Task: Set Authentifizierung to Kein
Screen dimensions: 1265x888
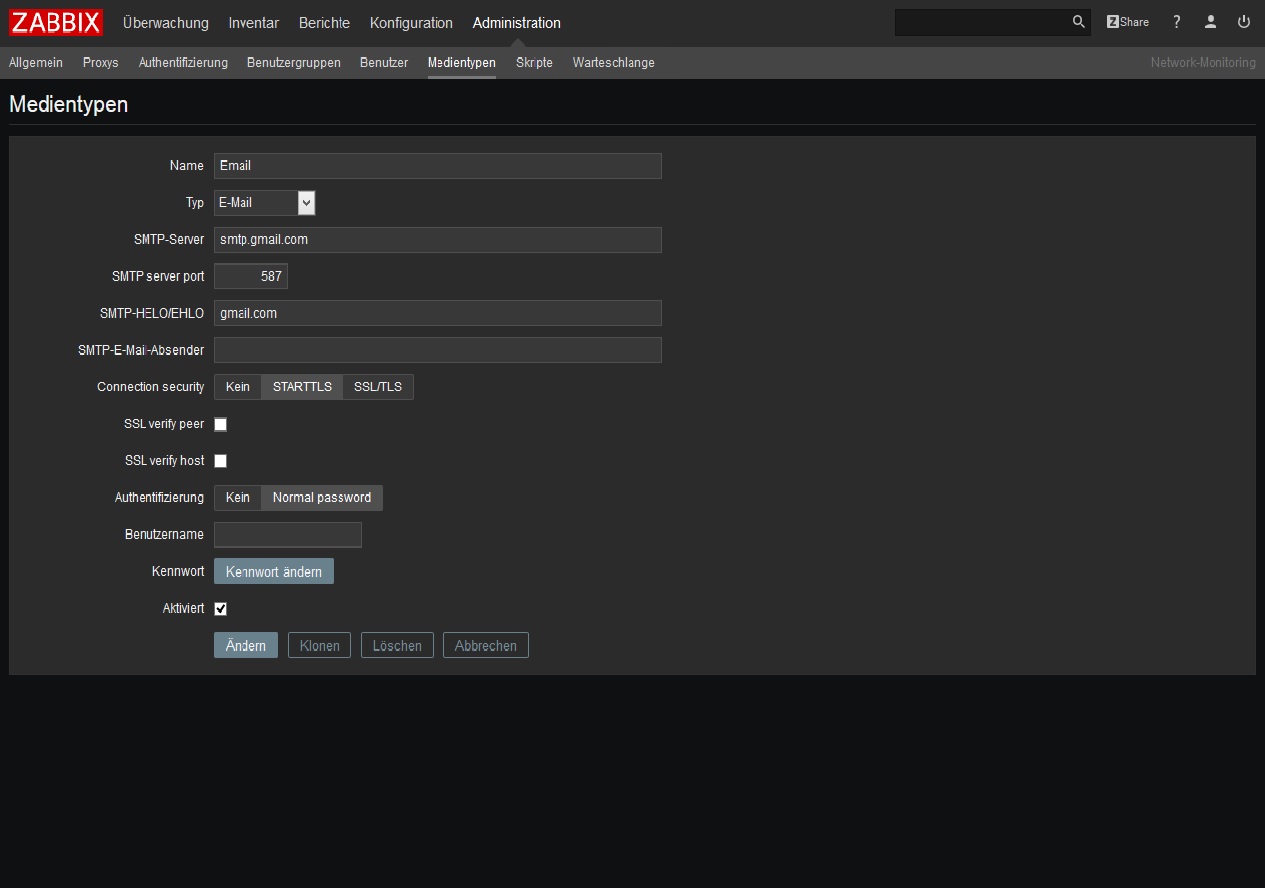Action: (238, 498)
